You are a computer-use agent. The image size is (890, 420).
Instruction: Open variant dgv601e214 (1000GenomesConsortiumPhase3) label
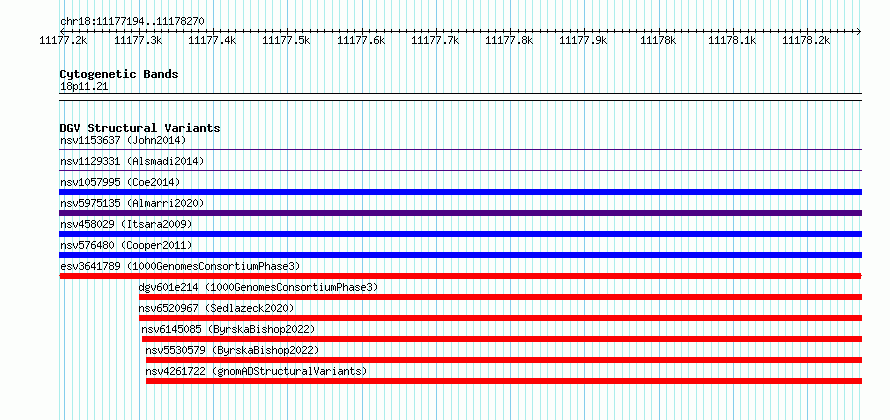[258, 287]
